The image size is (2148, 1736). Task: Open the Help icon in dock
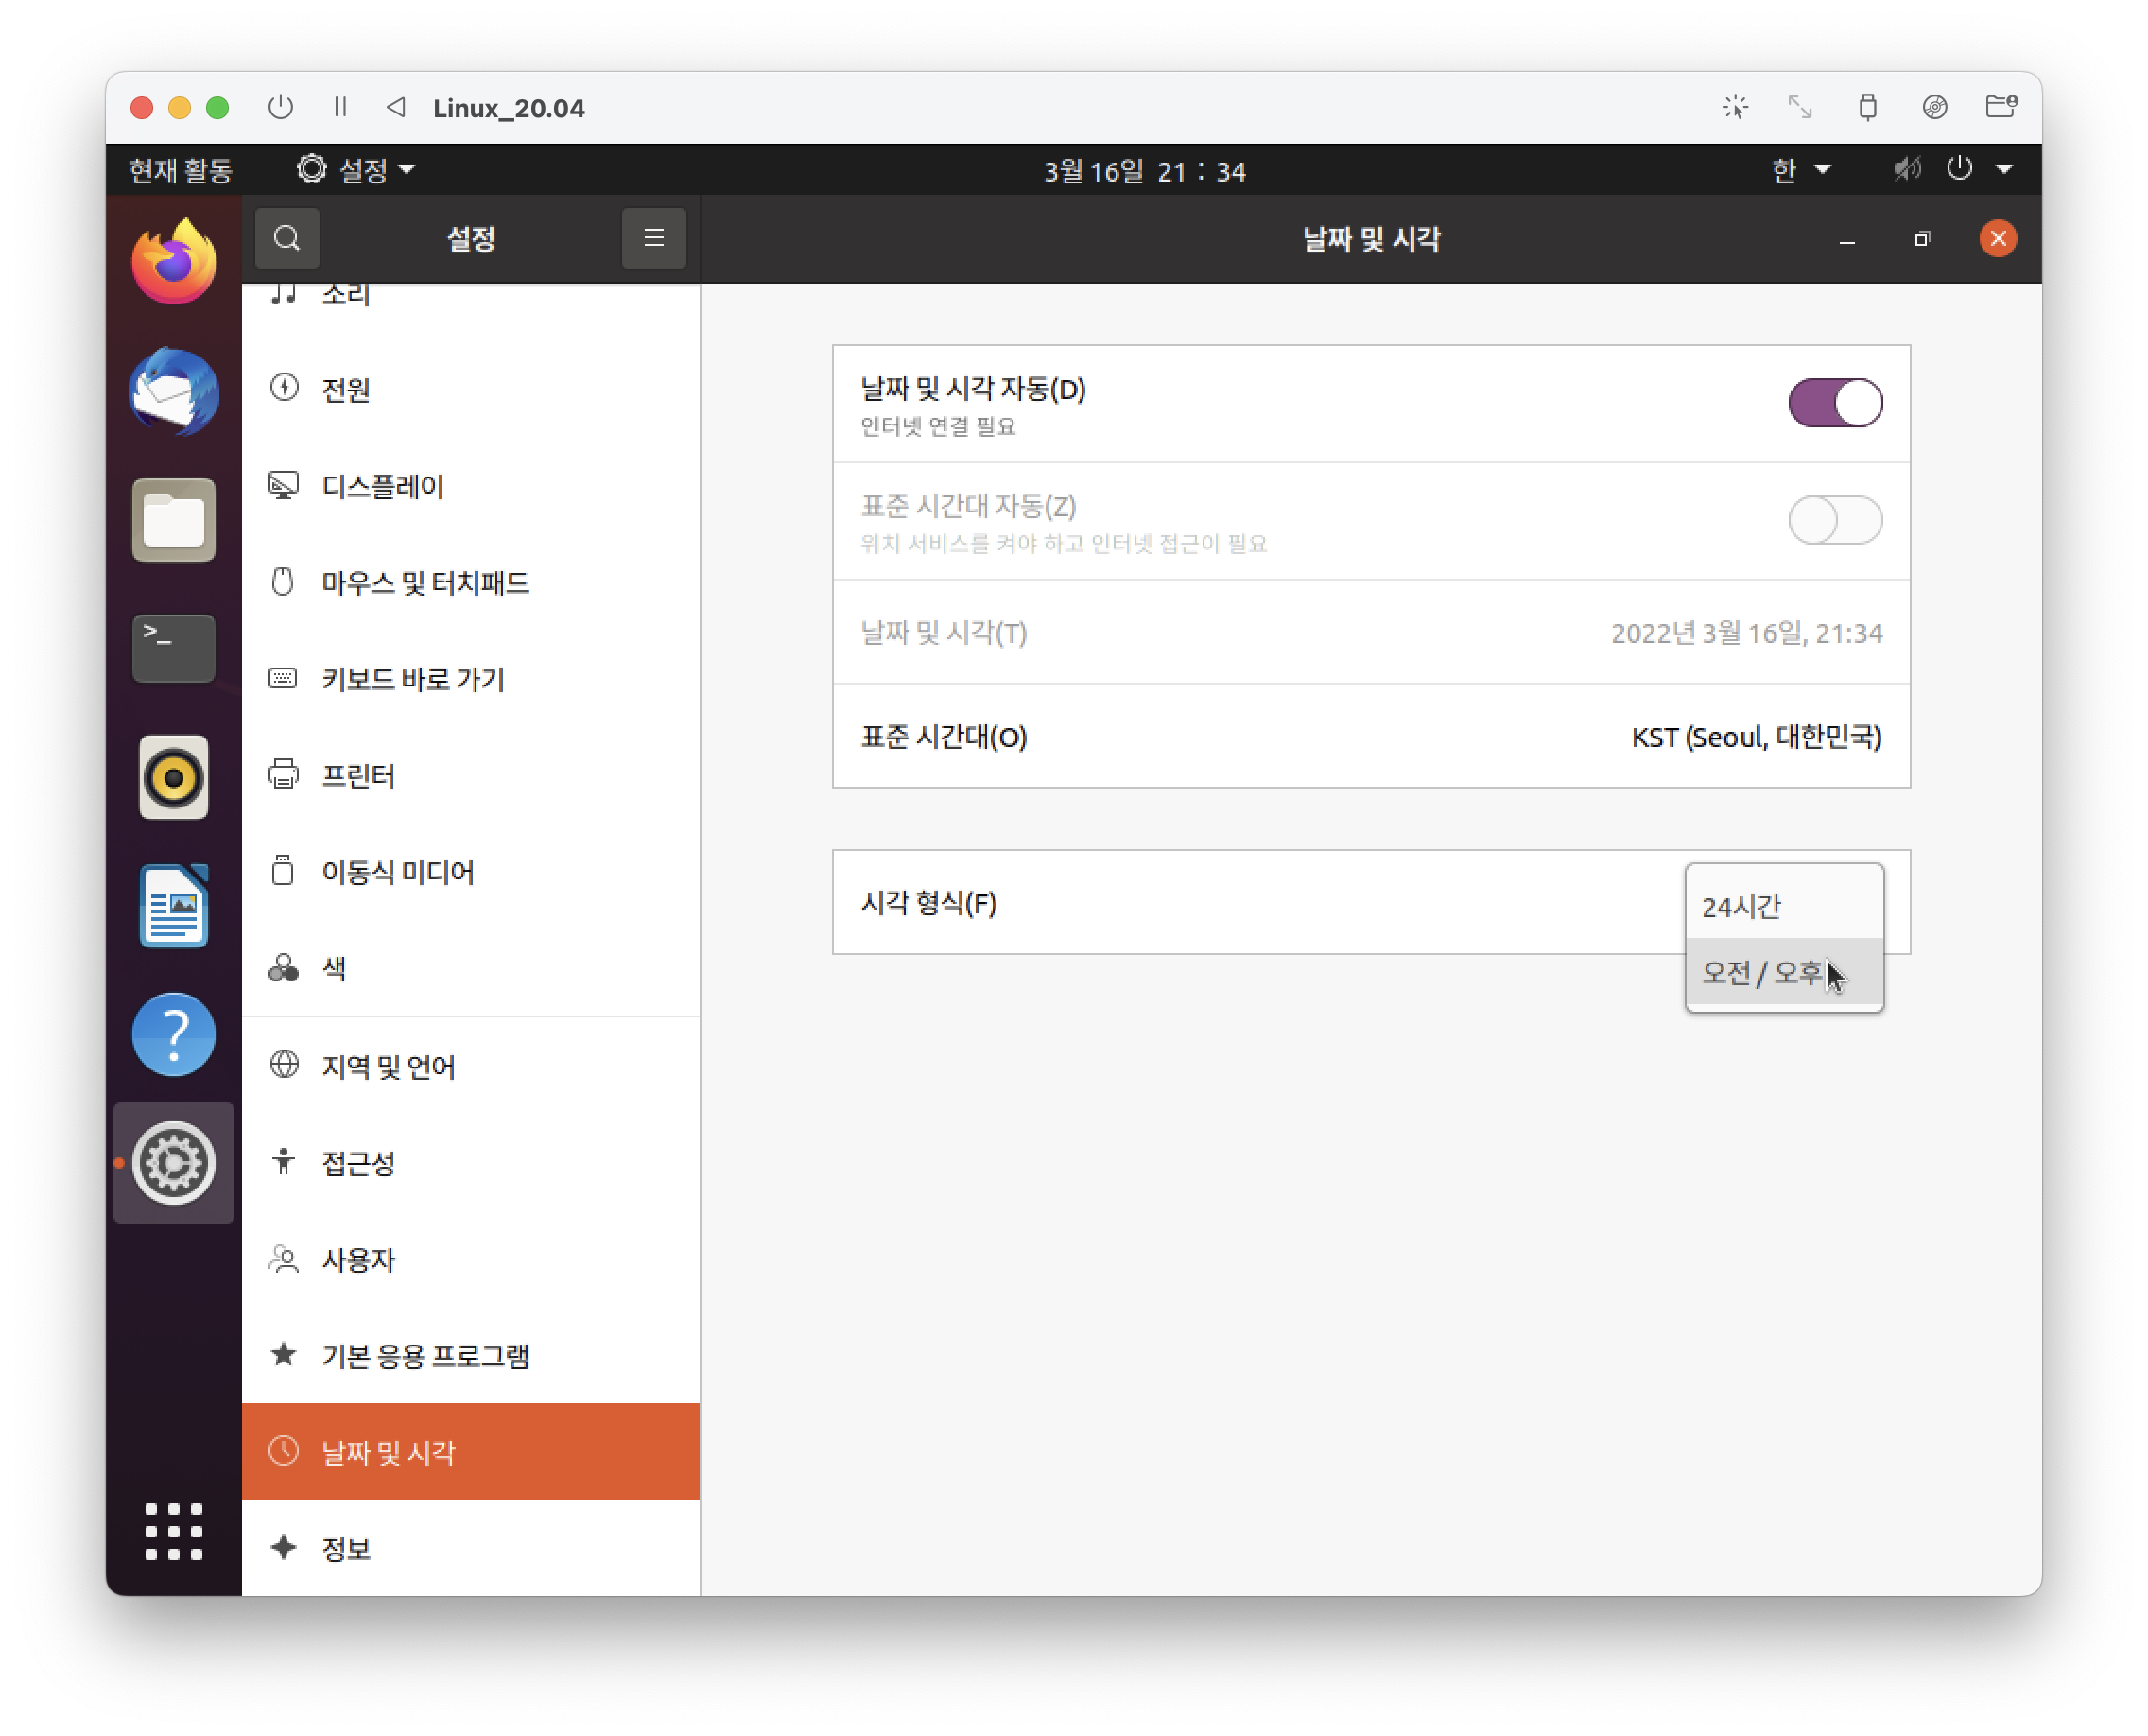click(x=174, y=1035)
